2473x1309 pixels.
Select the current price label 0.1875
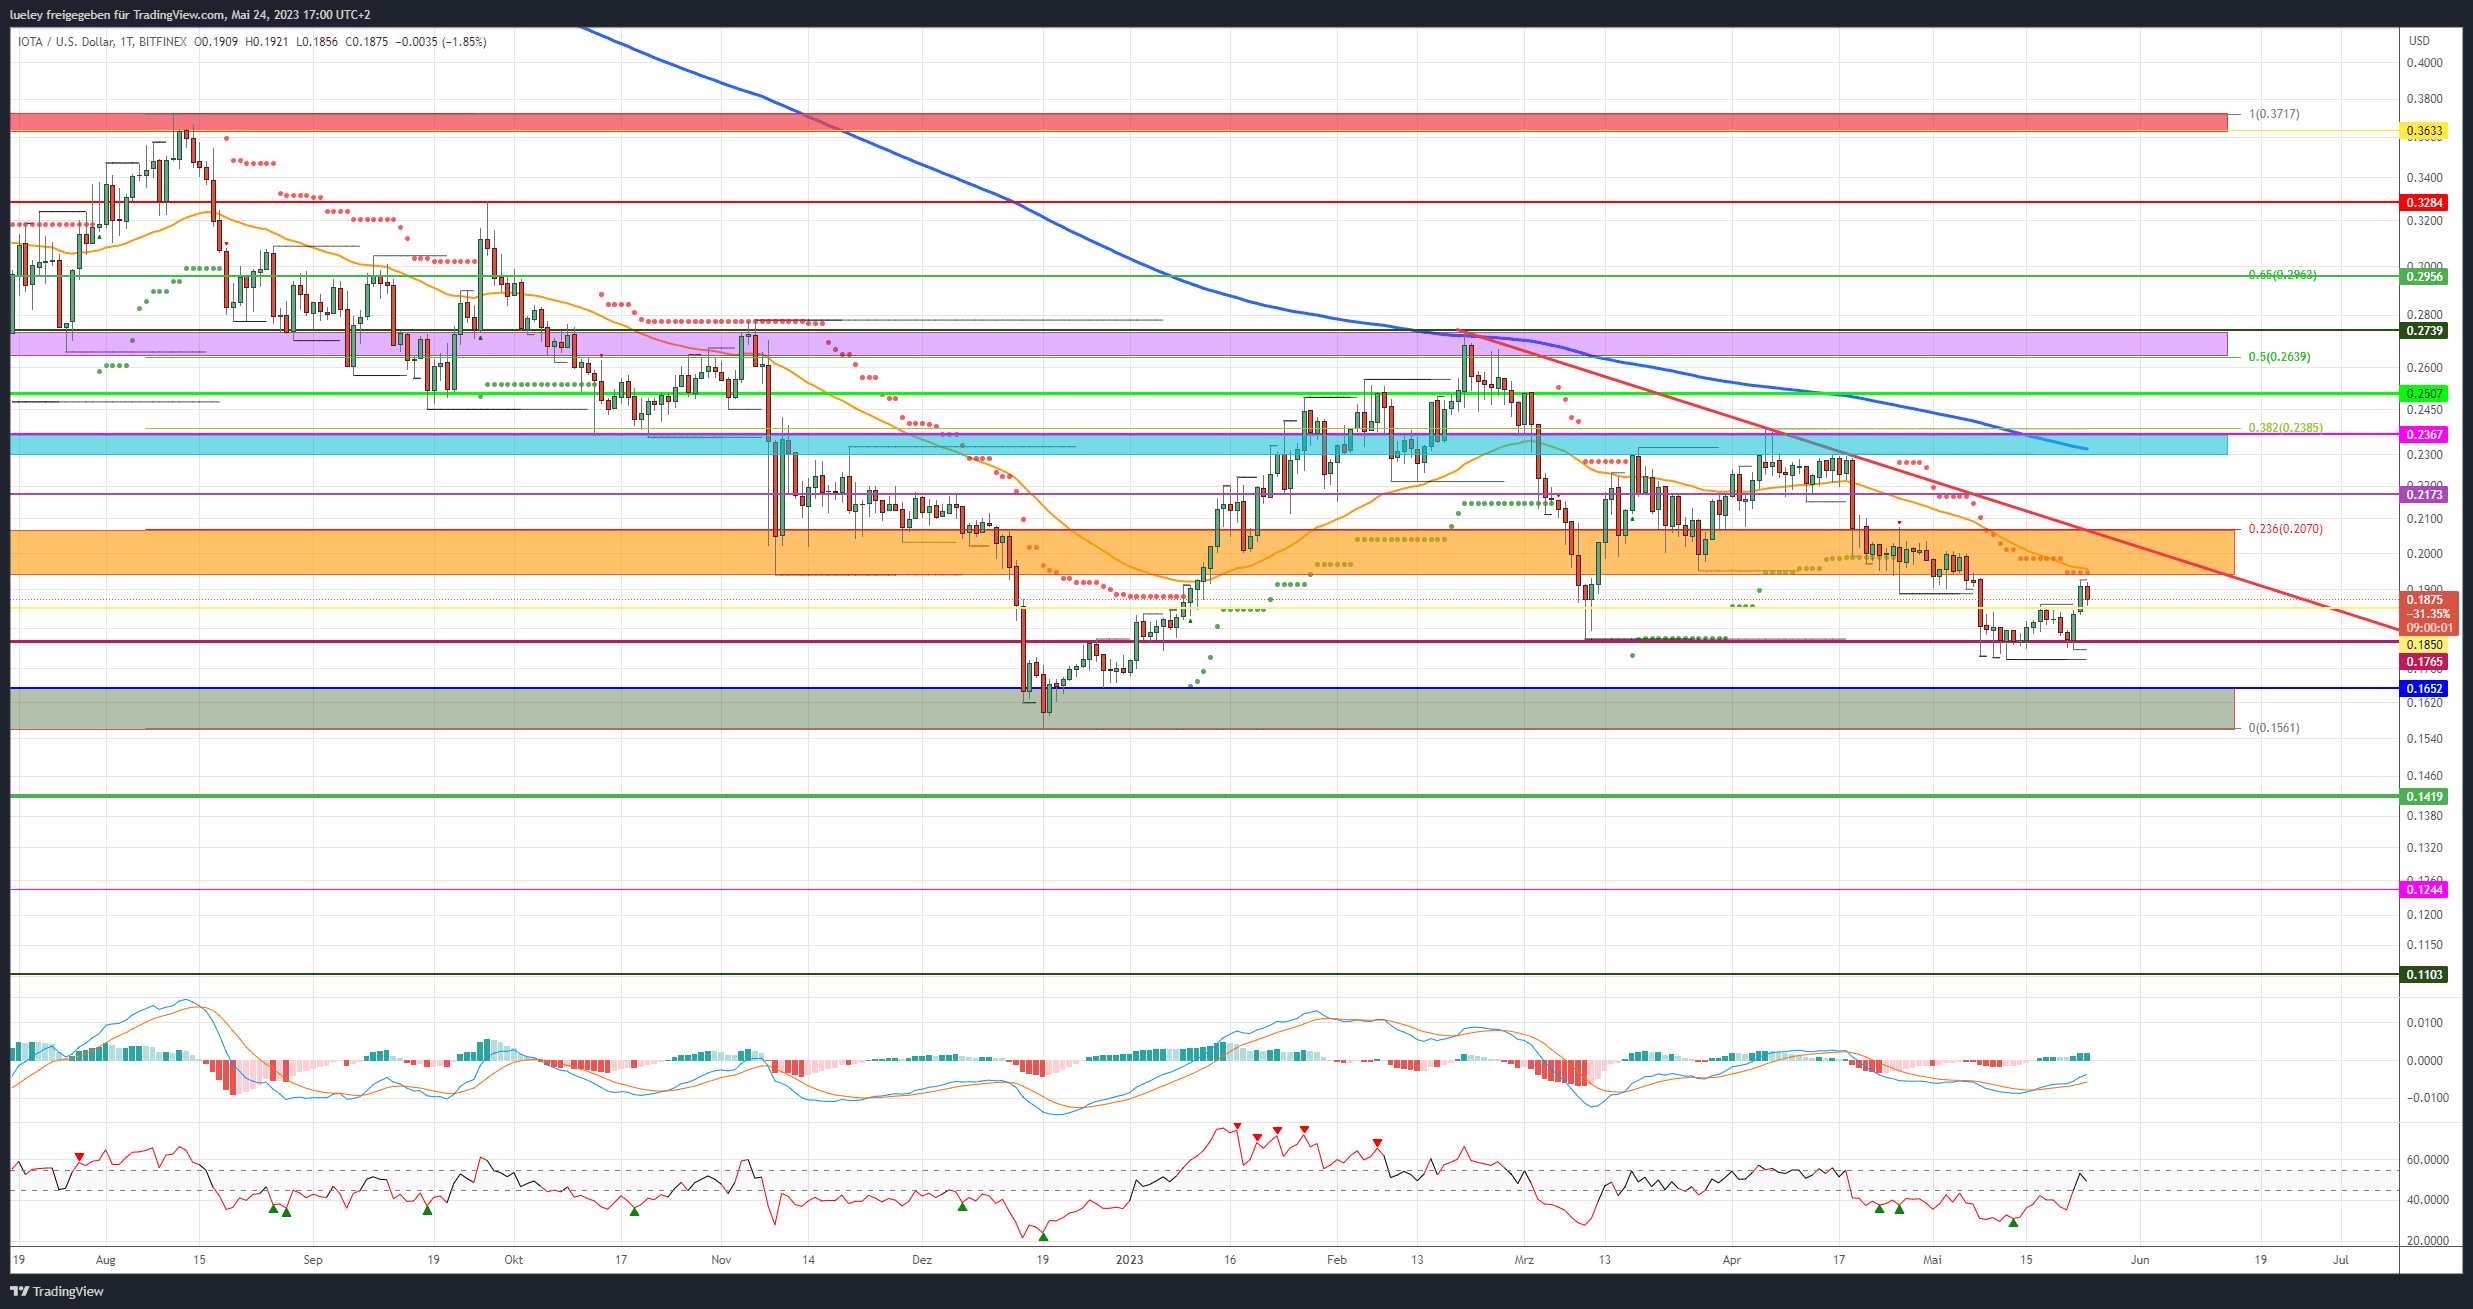tap(2424, 600)
